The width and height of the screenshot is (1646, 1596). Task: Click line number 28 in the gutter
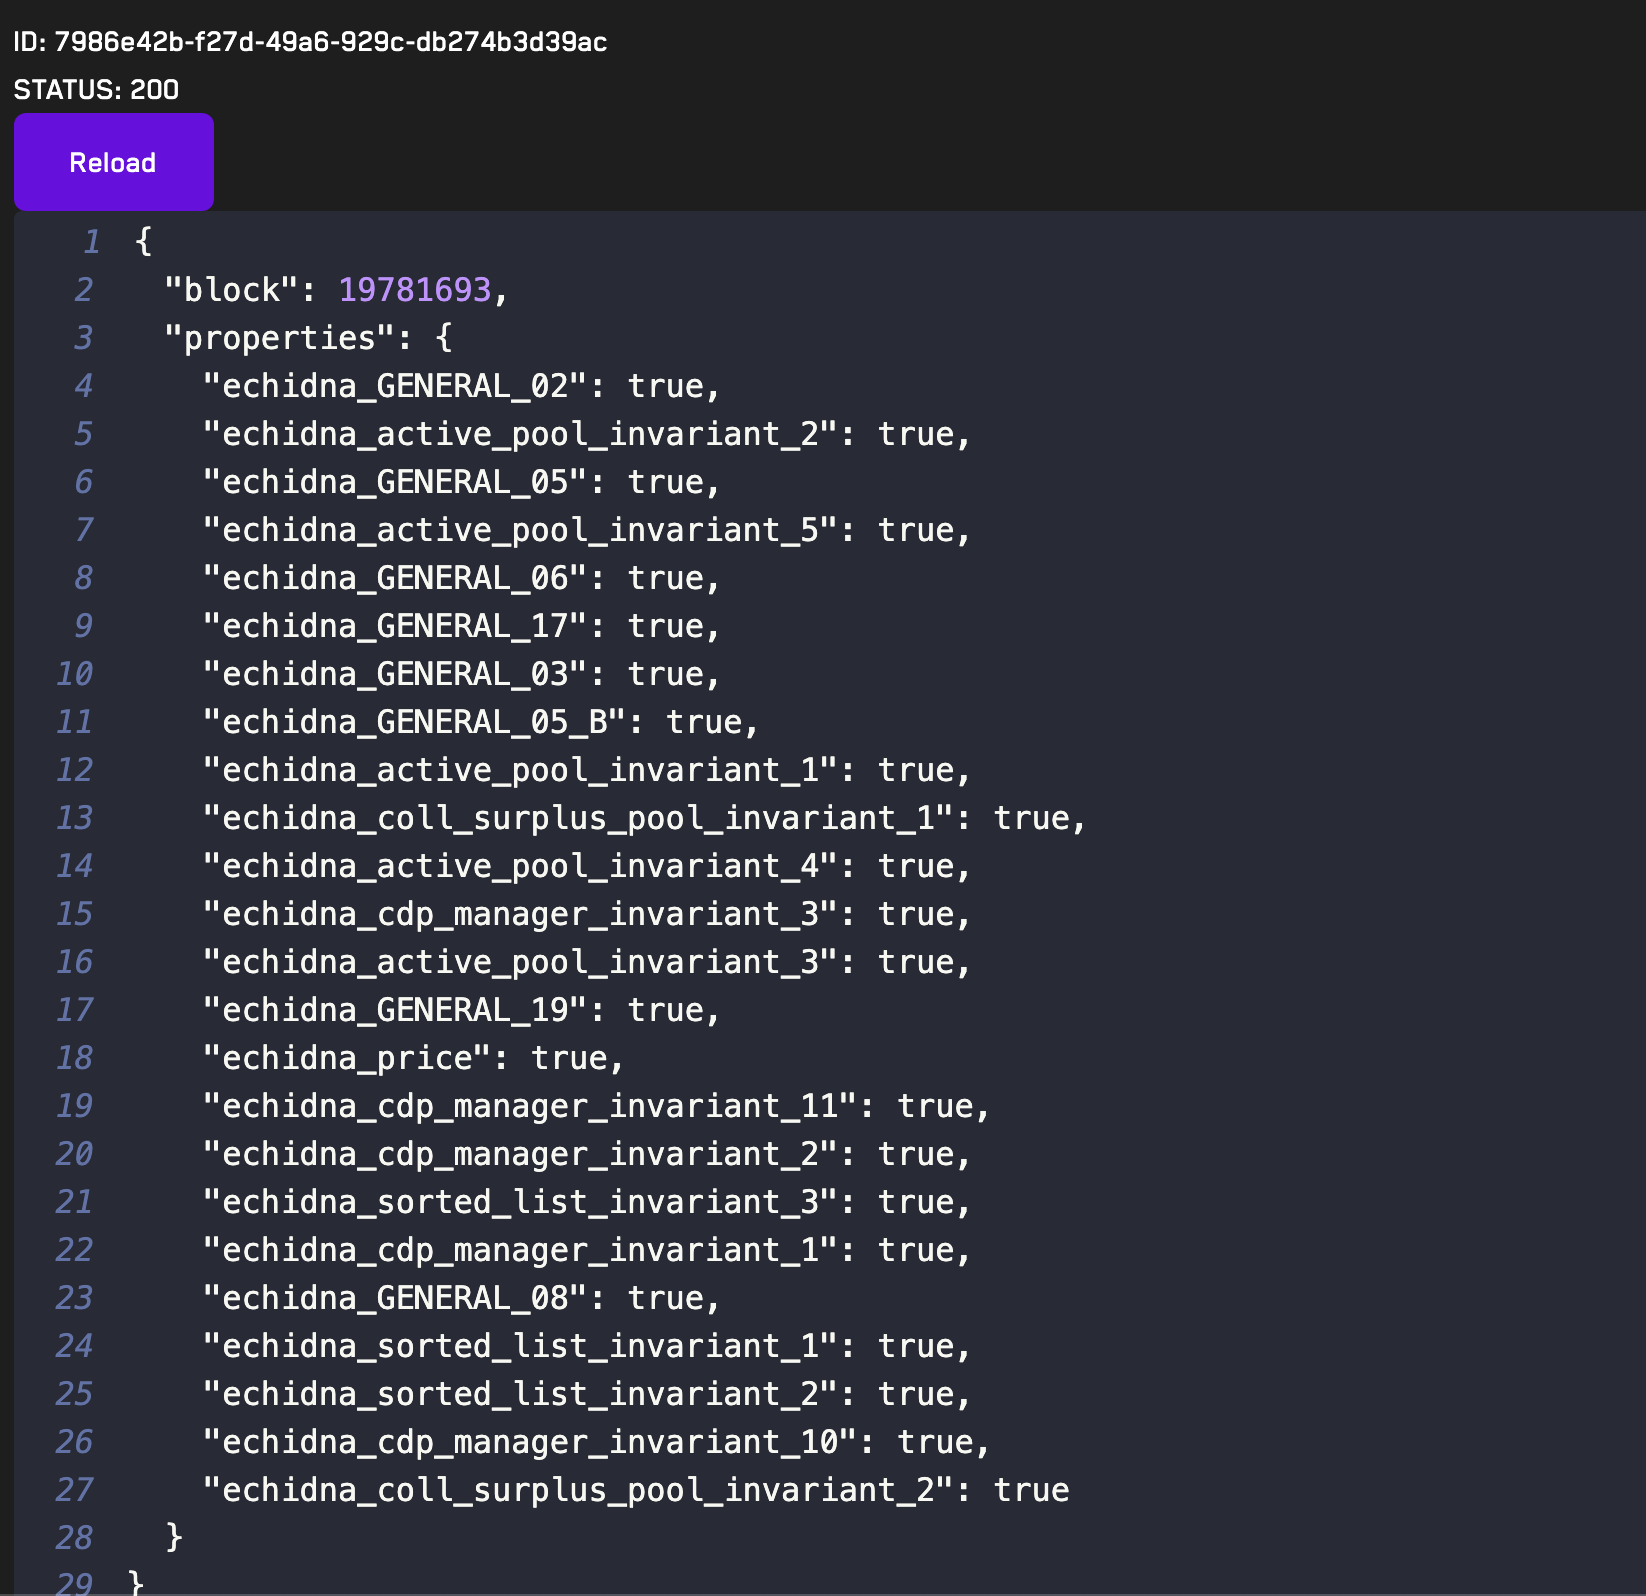coord(75,1538)
